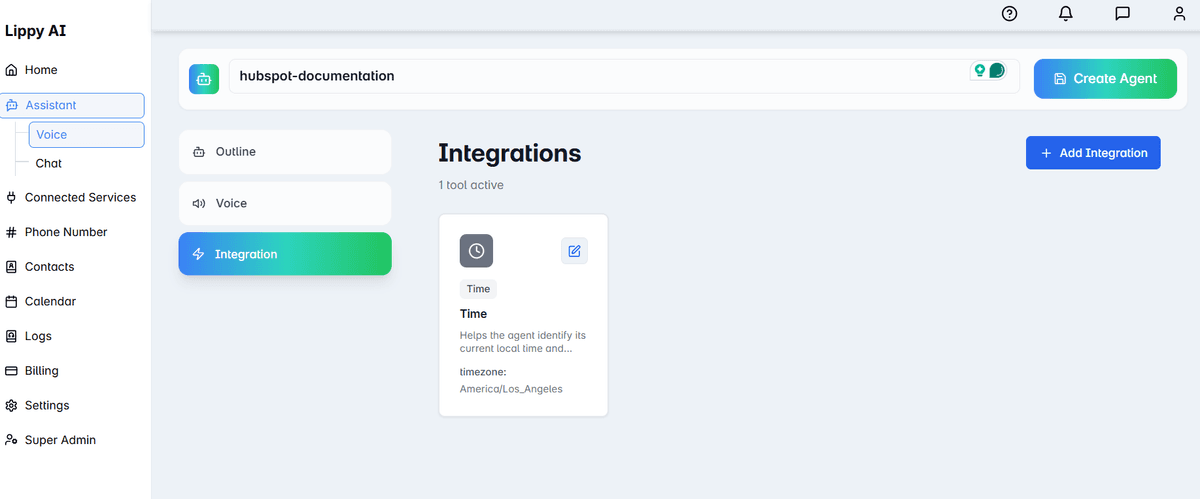Switch to the Outline tab
Viewport: 1200px width, 499px height.
(285, 152)
